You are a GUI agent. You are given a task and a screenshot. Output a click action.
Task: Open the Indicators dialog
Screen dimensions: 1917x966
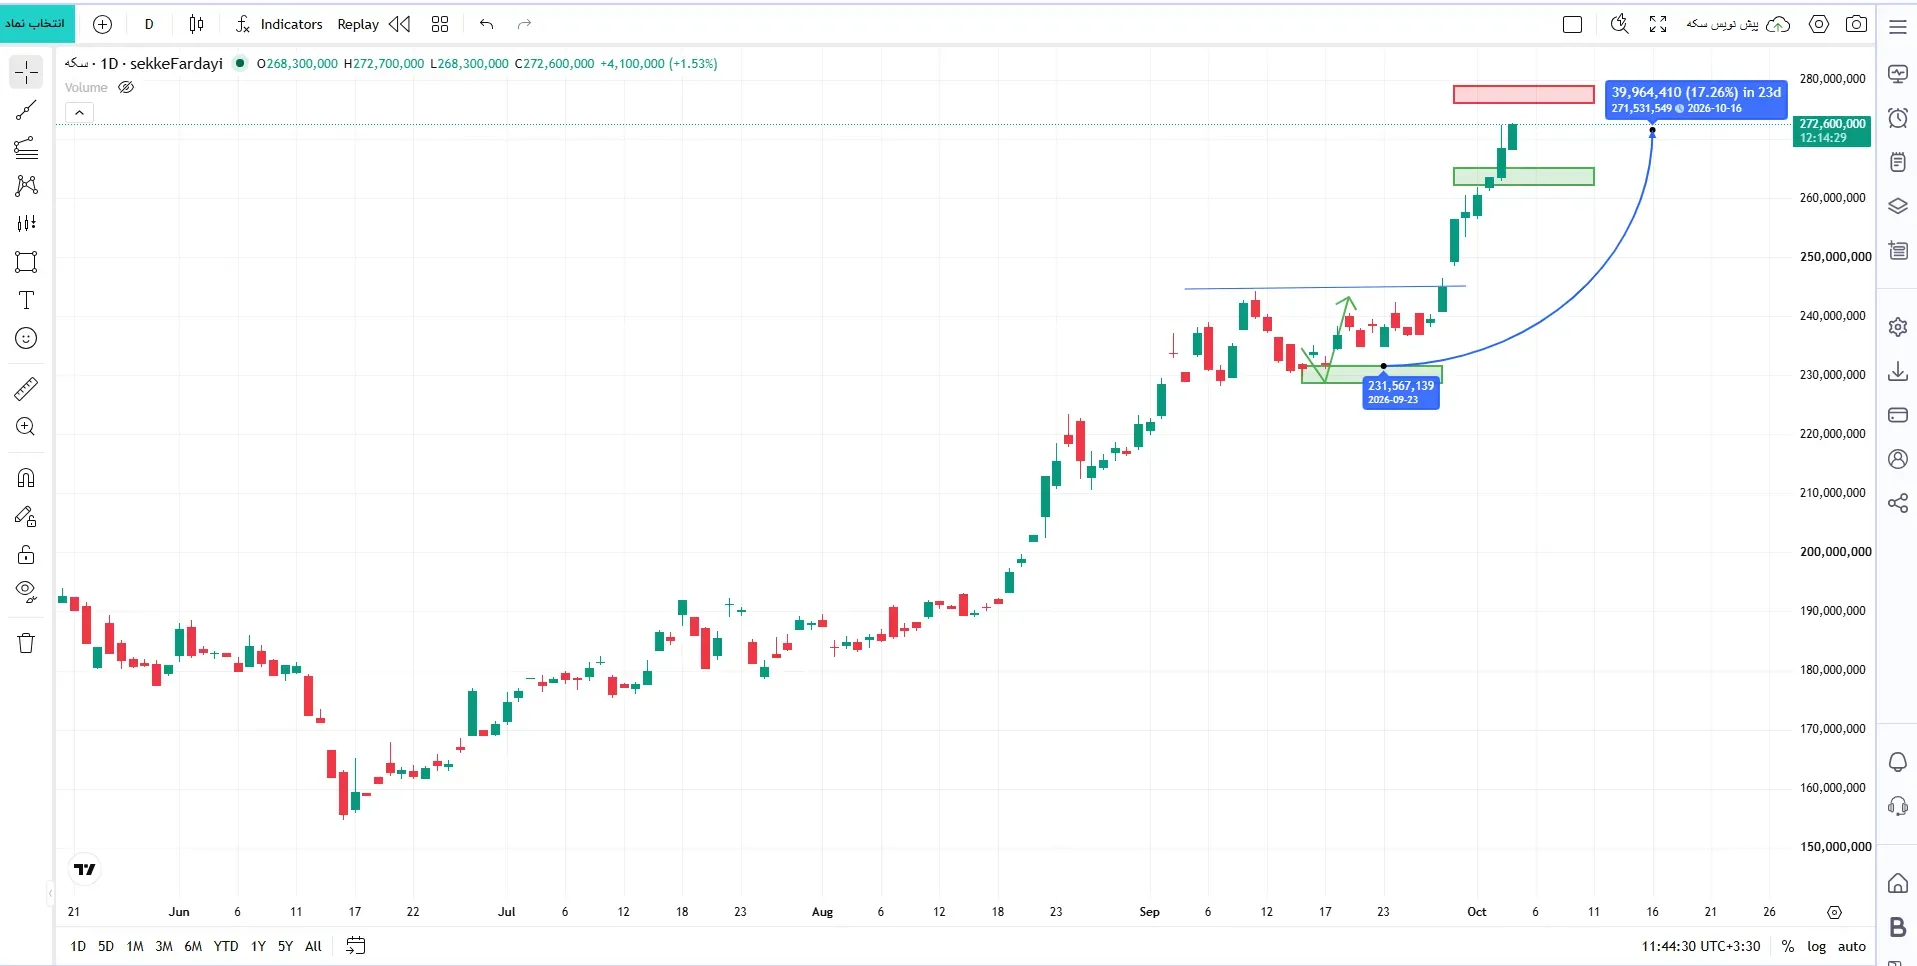coord(279,24)
